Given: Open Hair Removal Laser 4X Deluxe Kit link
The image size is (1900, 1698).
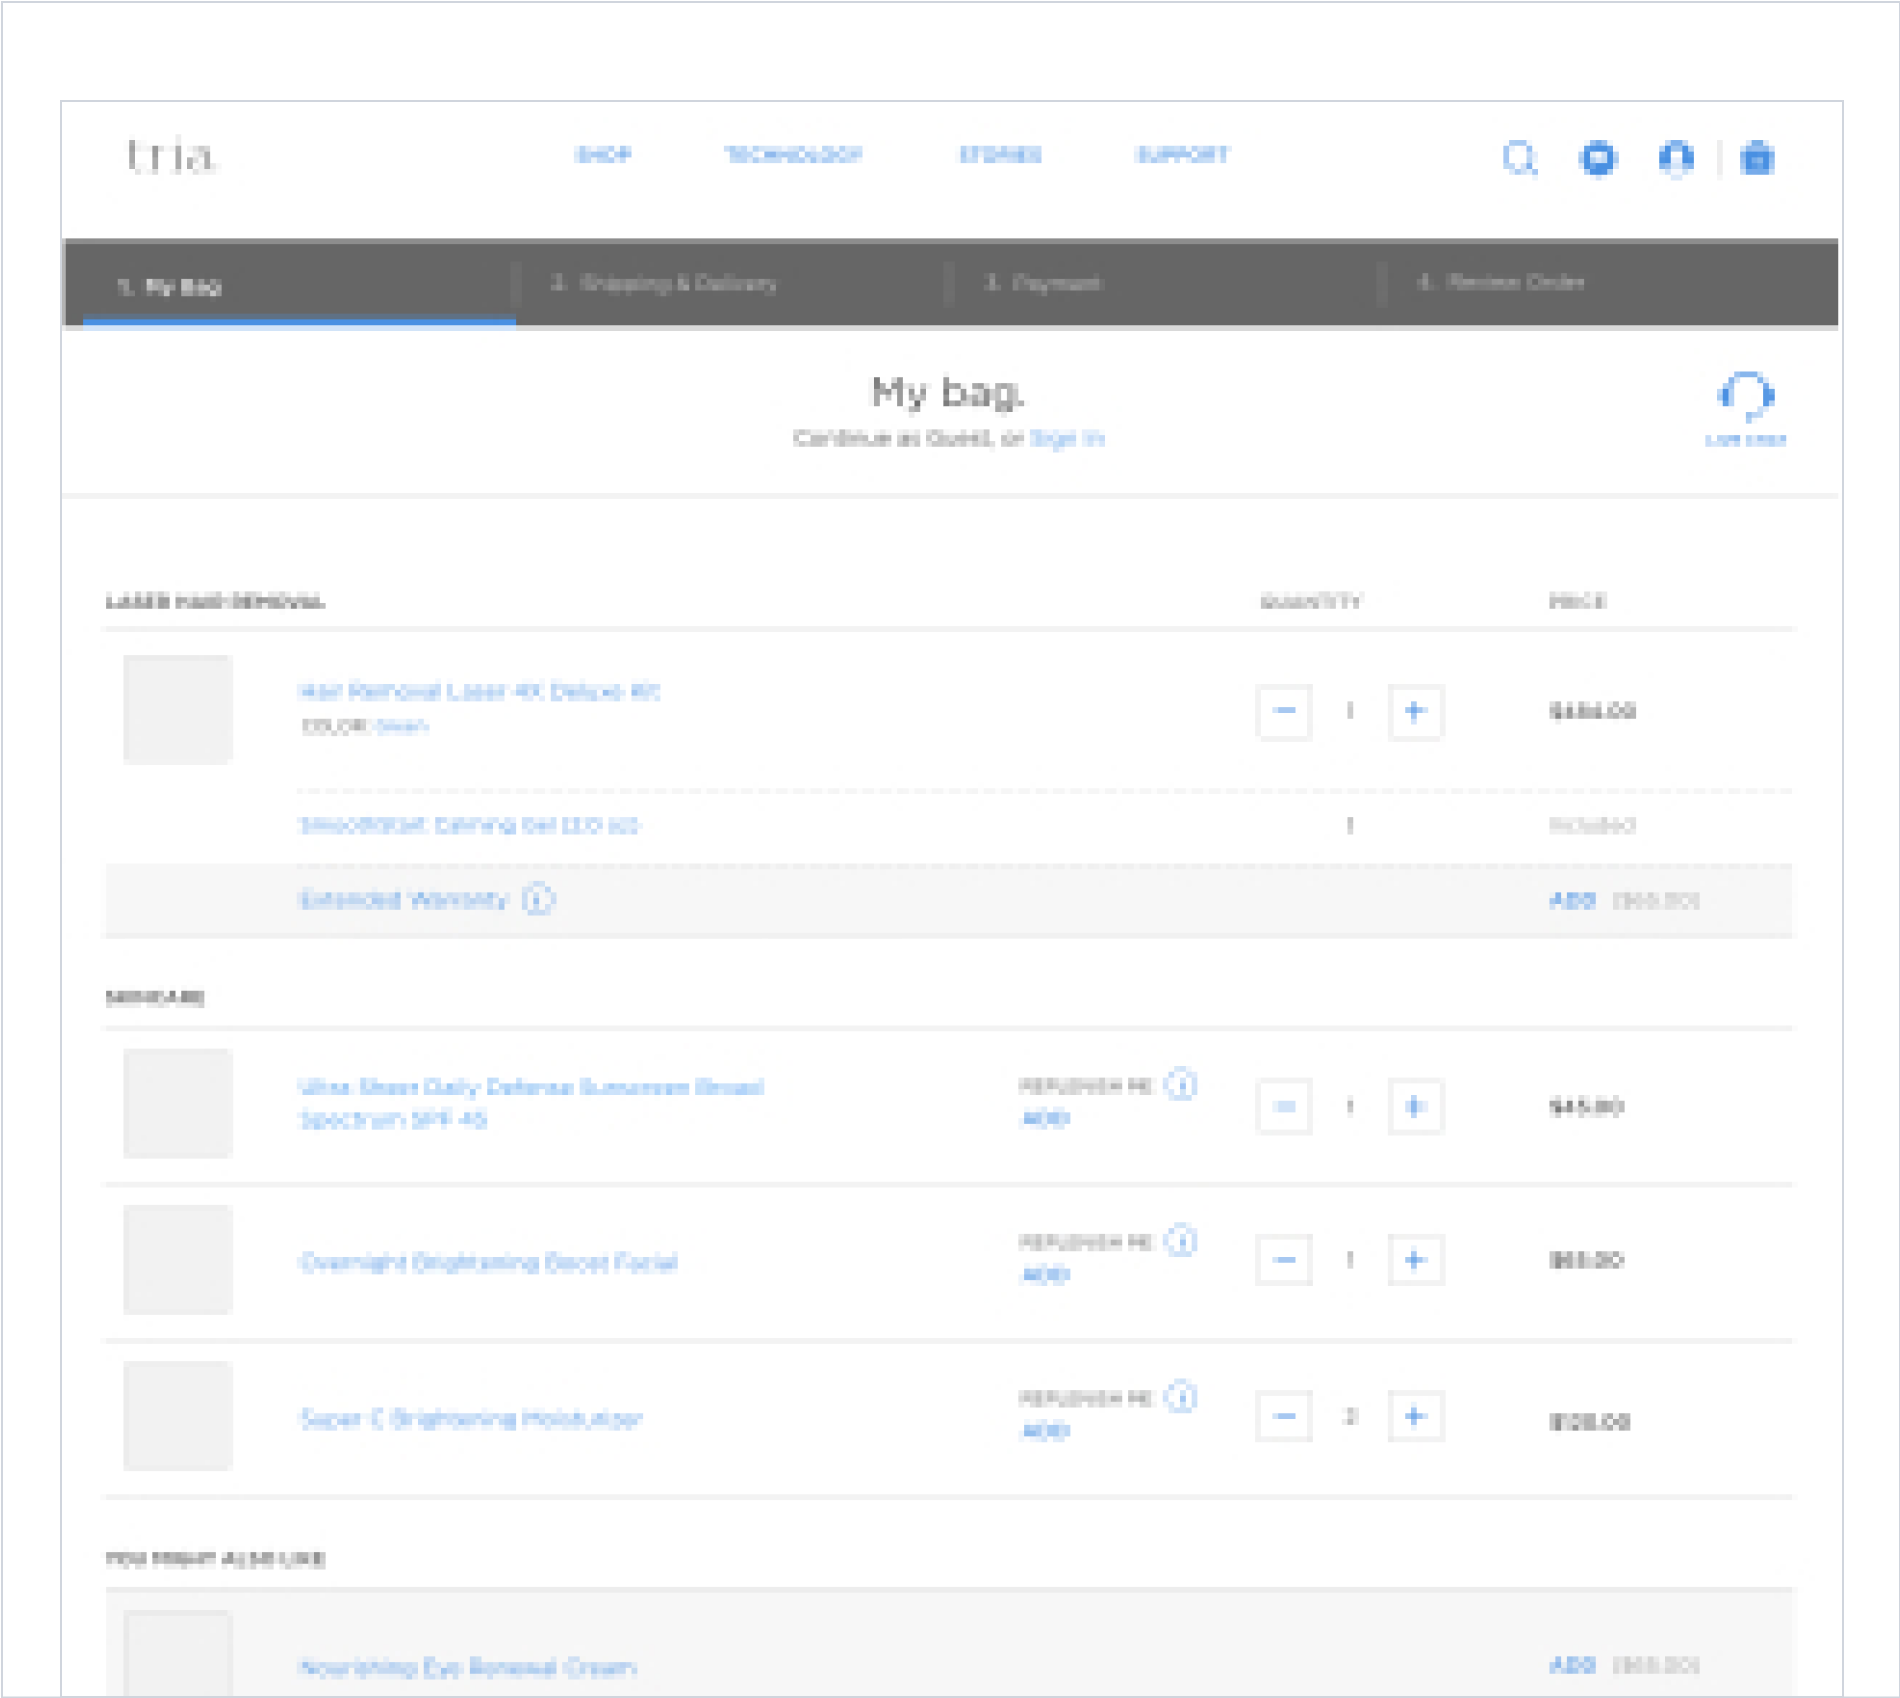Looking at the screenshot, I should click(x=479, y=691).
